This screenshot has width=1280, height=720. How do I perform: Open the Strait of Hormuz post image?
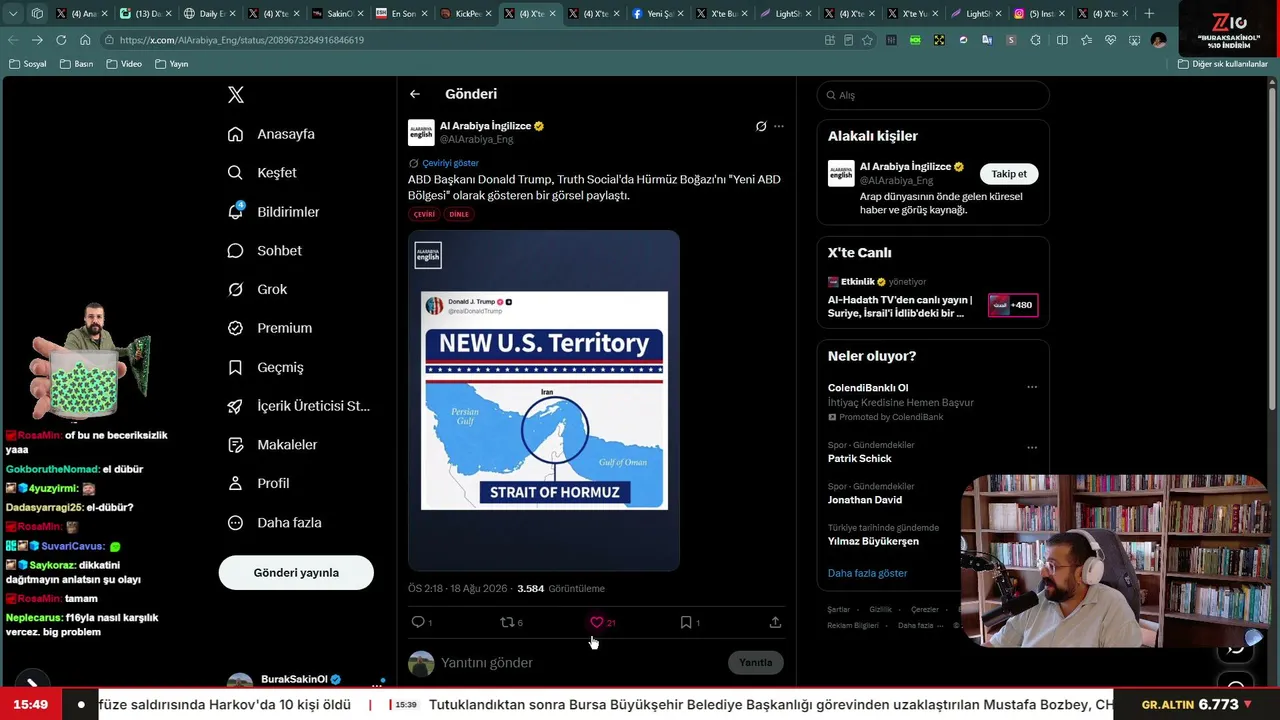pos(544,401)
